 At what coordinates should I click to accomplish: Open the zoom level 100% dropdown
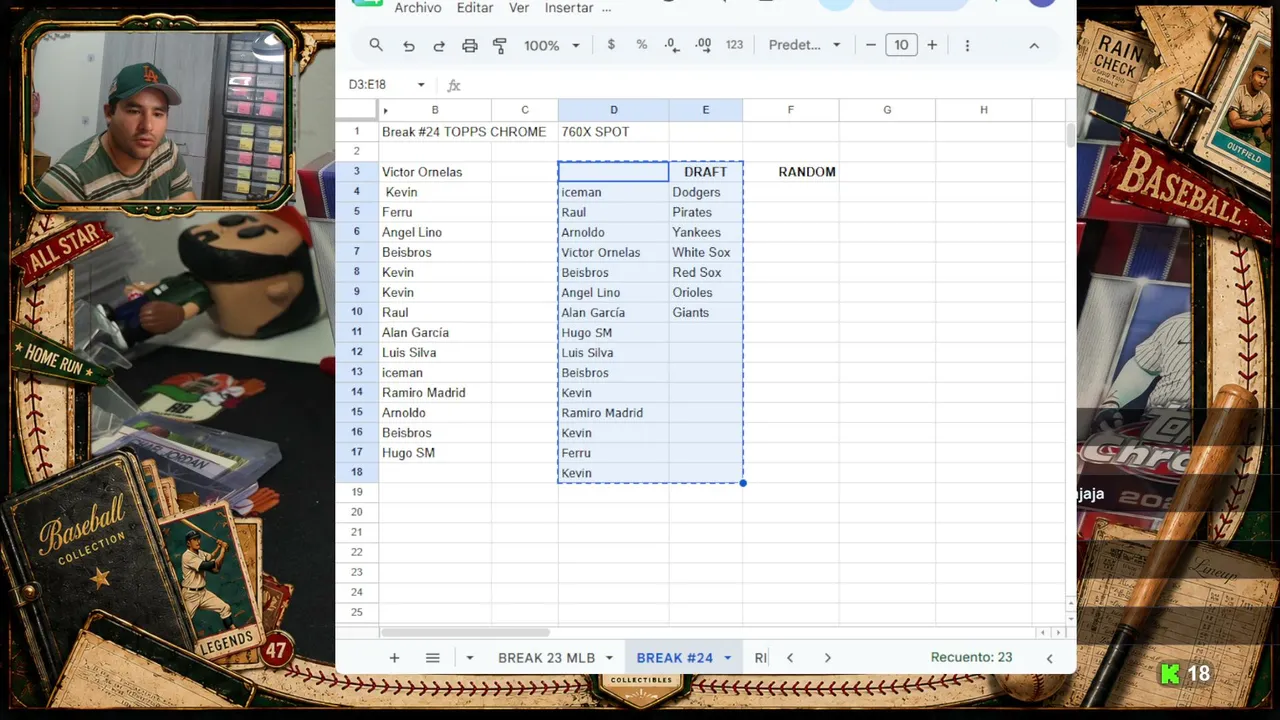coord(552,45)
